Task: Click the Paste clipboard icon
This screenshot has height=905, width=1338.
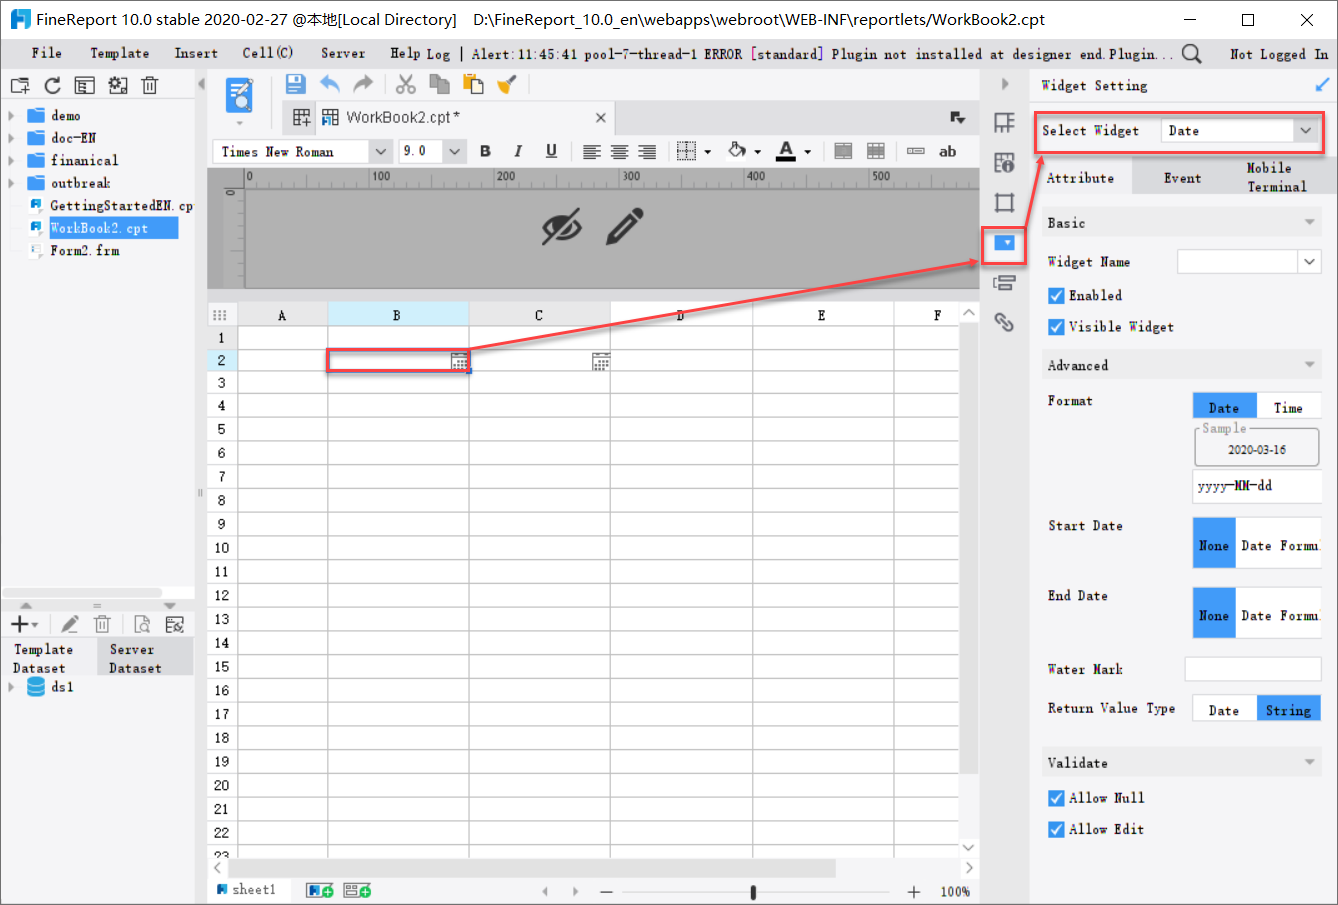Action: [x=473, y=84]
